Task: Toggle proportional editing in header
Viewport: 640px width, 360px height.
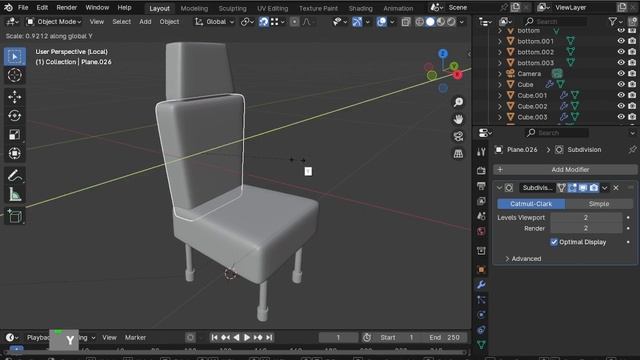Action: point(294,22)
